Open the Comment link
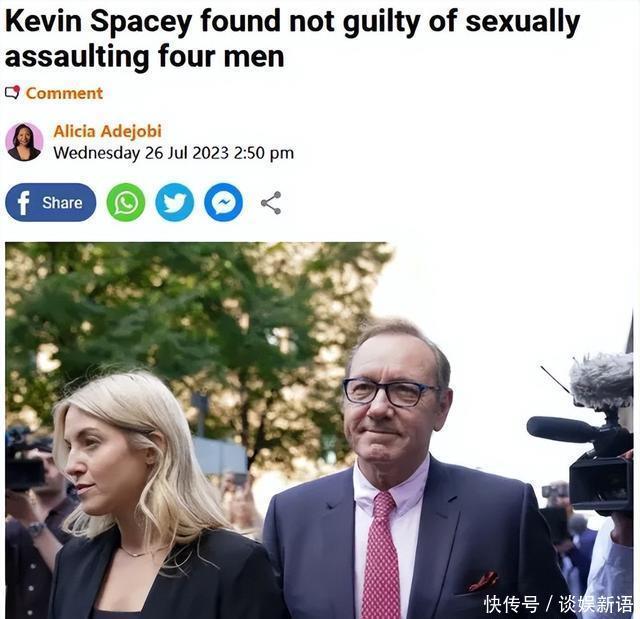The width and height of the screenshot is (640, 619). [64, 93]
